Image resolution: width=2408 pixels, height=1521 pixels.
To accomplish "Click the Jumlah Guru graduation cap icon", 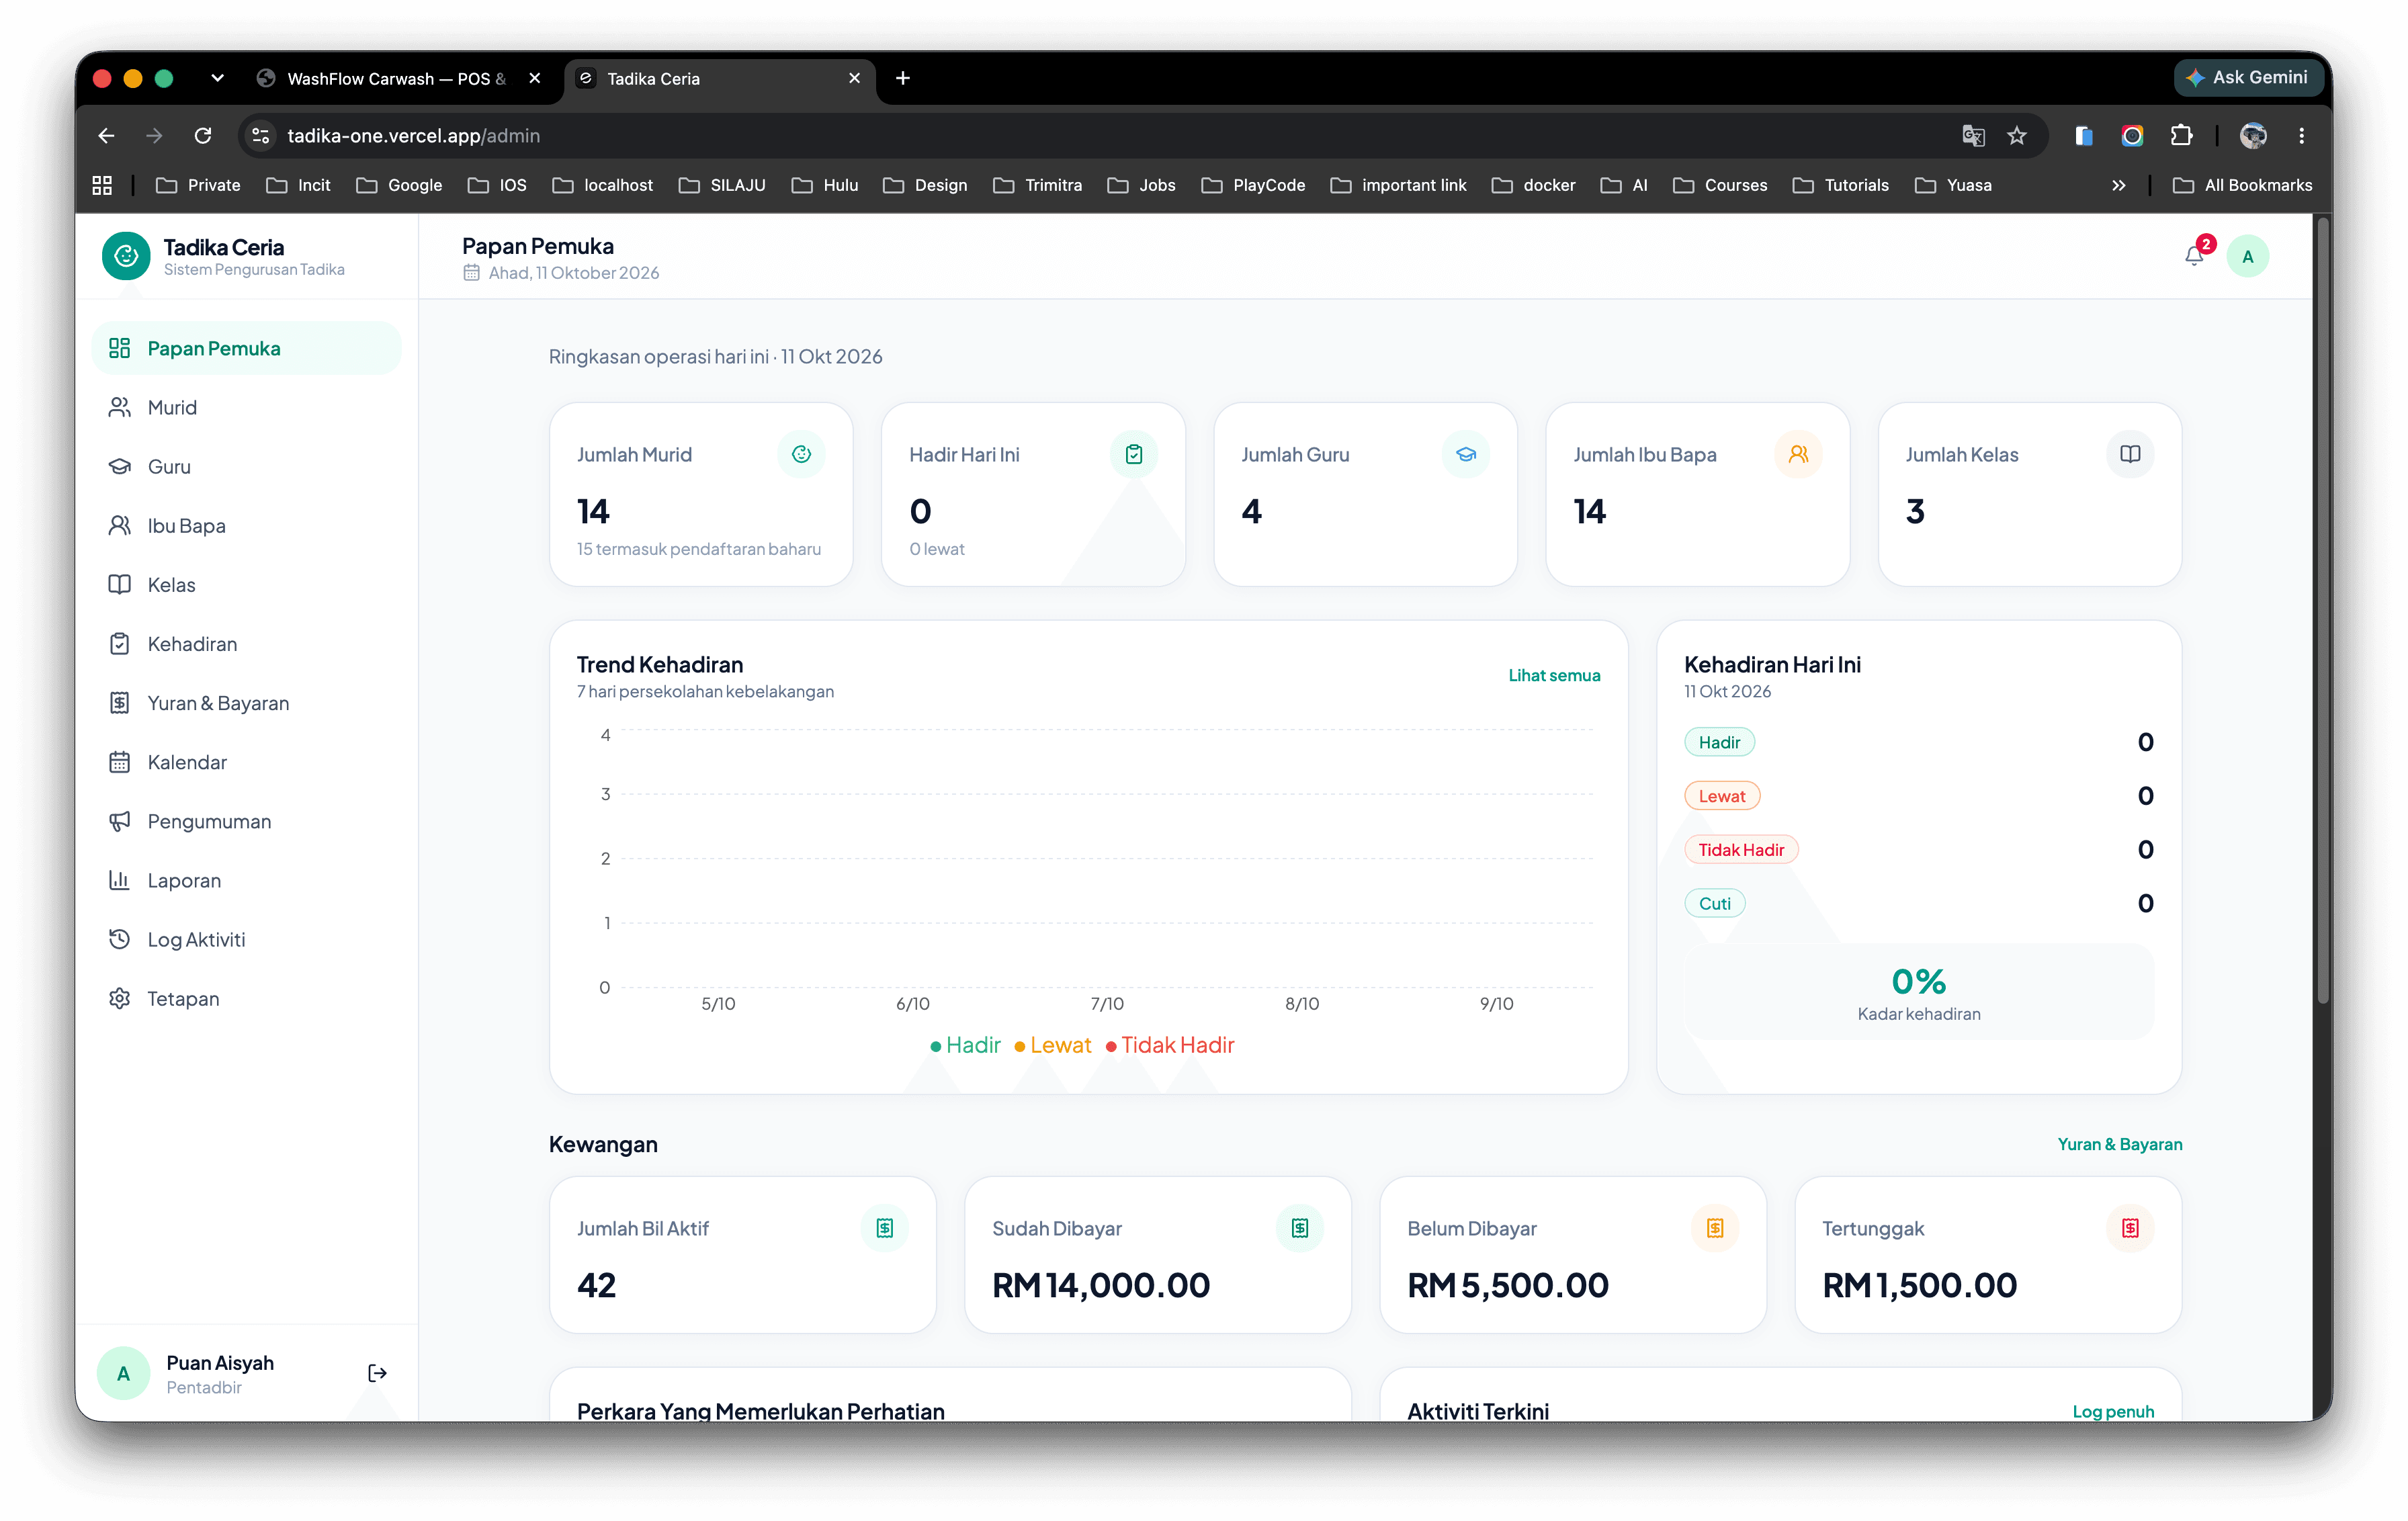I will pos(1466,454).
